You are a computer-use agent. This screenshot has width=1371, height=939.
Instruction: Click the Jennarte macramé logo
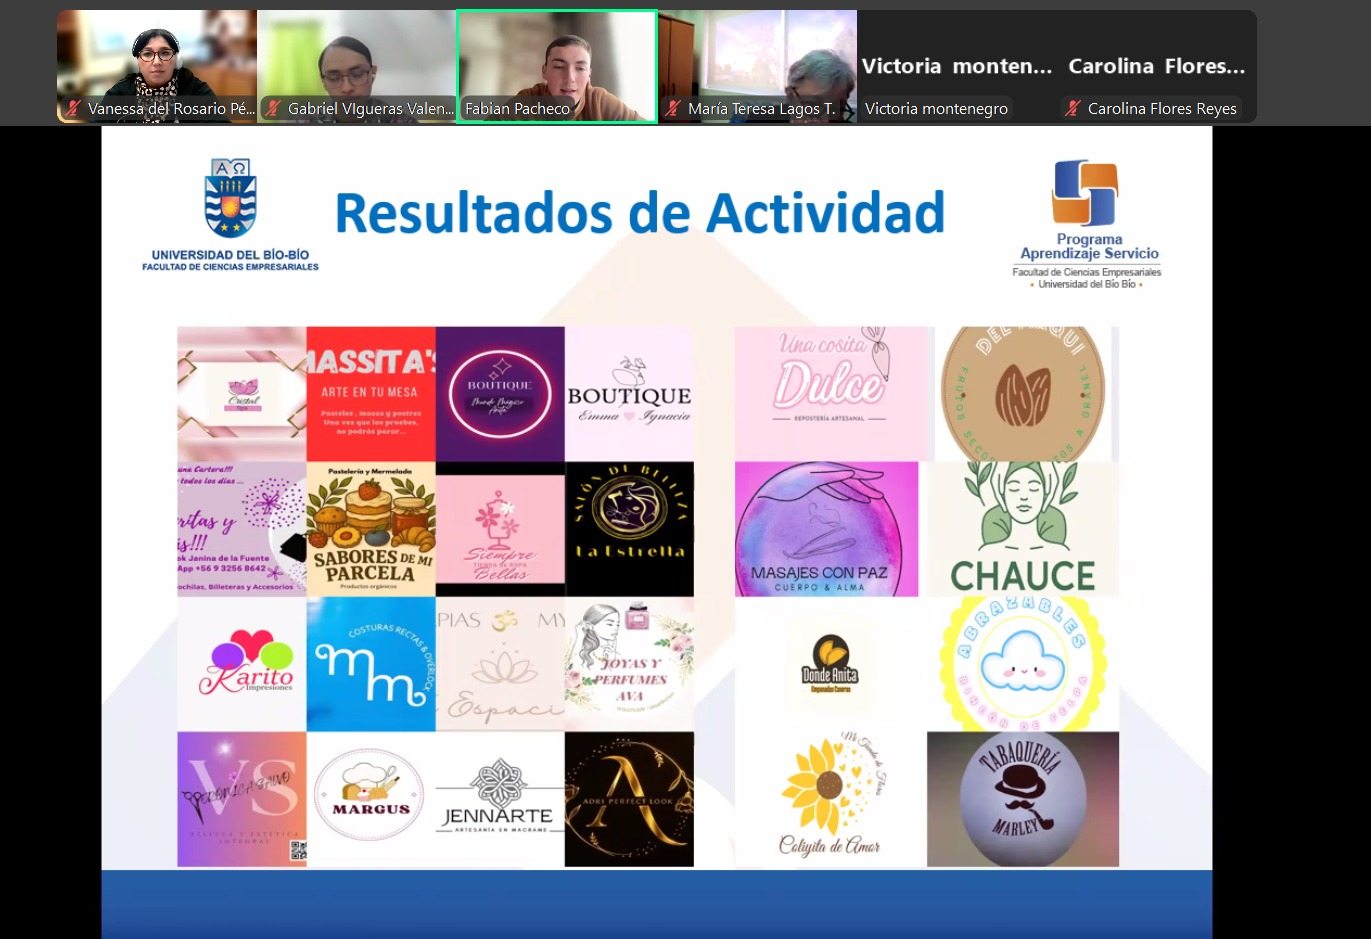pyautogui.click(x=500, y=799)
